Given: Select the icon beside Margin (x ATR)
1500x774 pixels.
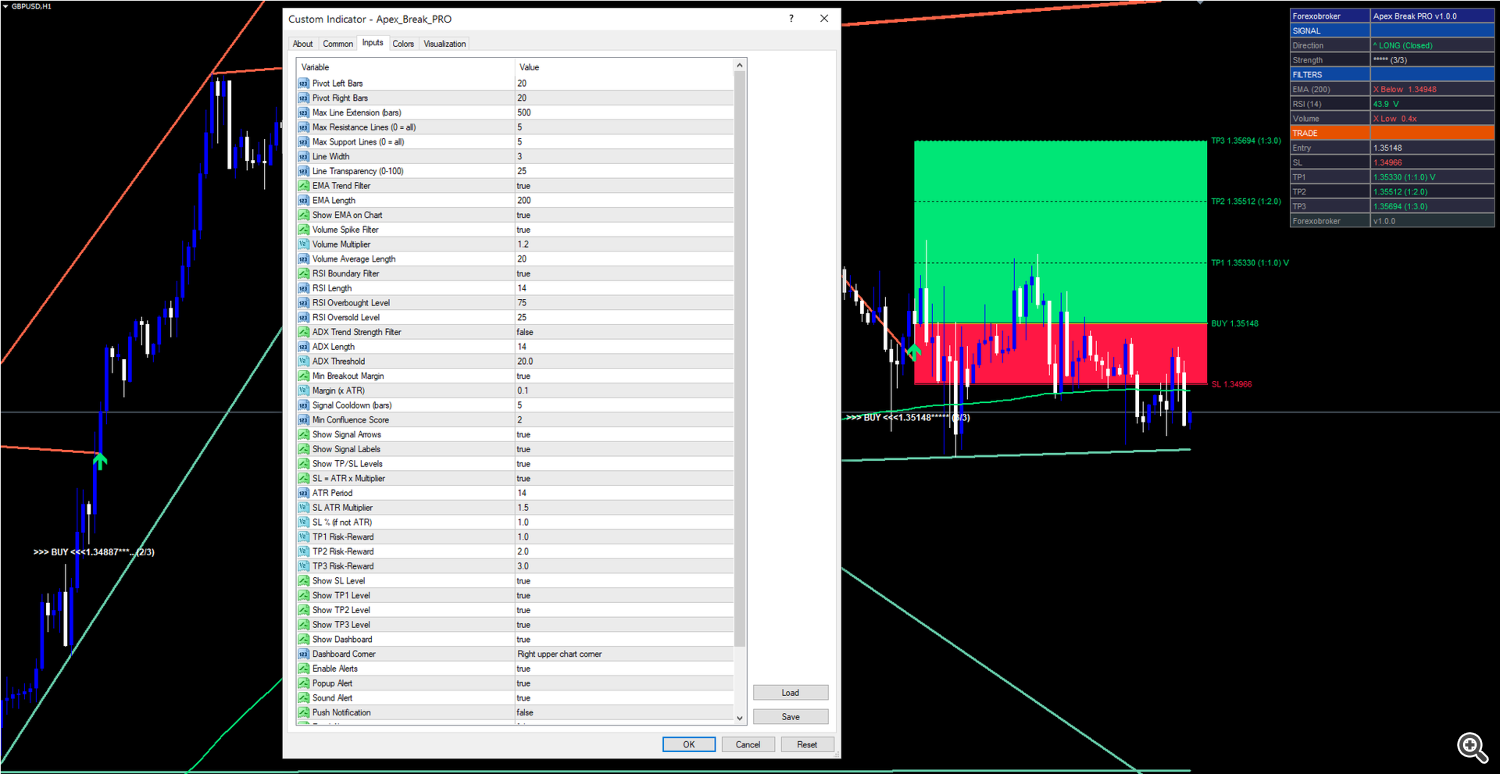Looking at the screenshot, I should pyautogui.click(x=304, y=390).
